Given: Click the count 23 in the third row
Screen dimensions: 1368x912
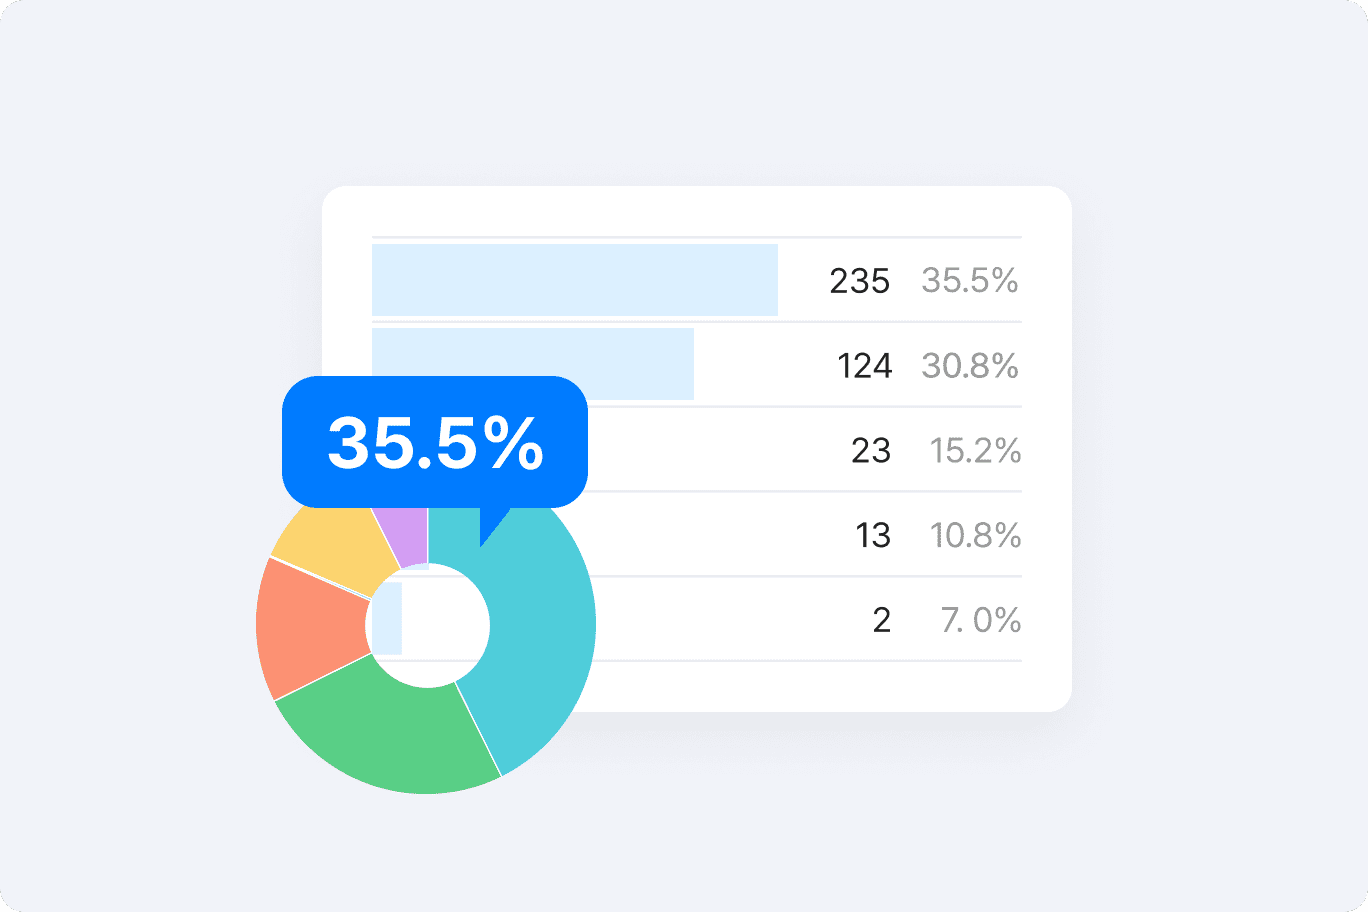Looking at the screenshot, I should coord(870,451).
